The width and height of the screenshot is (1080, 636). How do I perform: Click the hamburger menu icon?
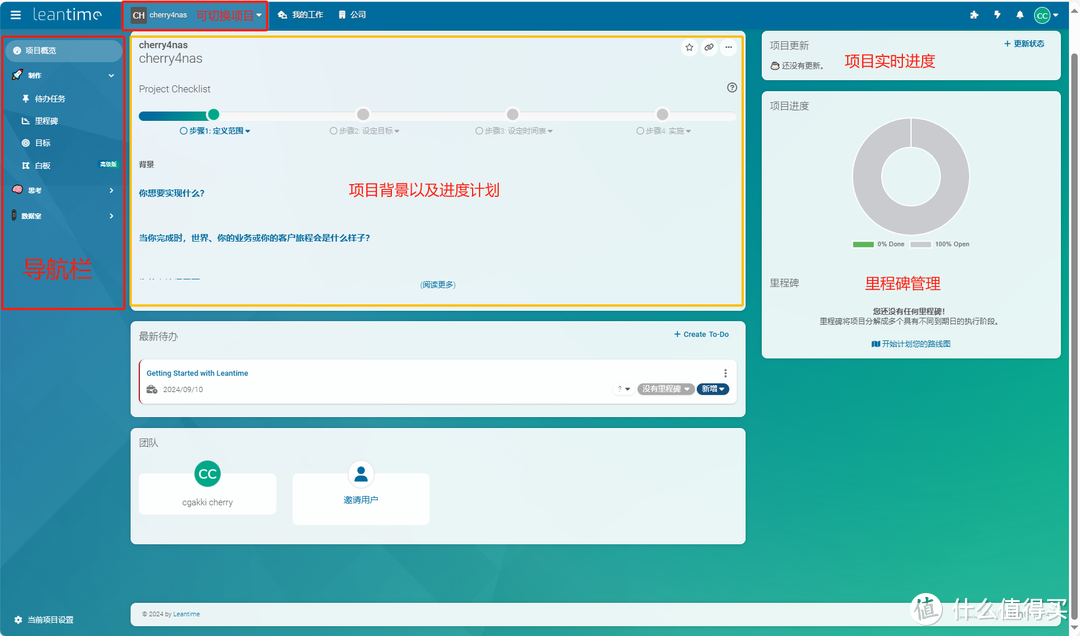coord(15,14)
